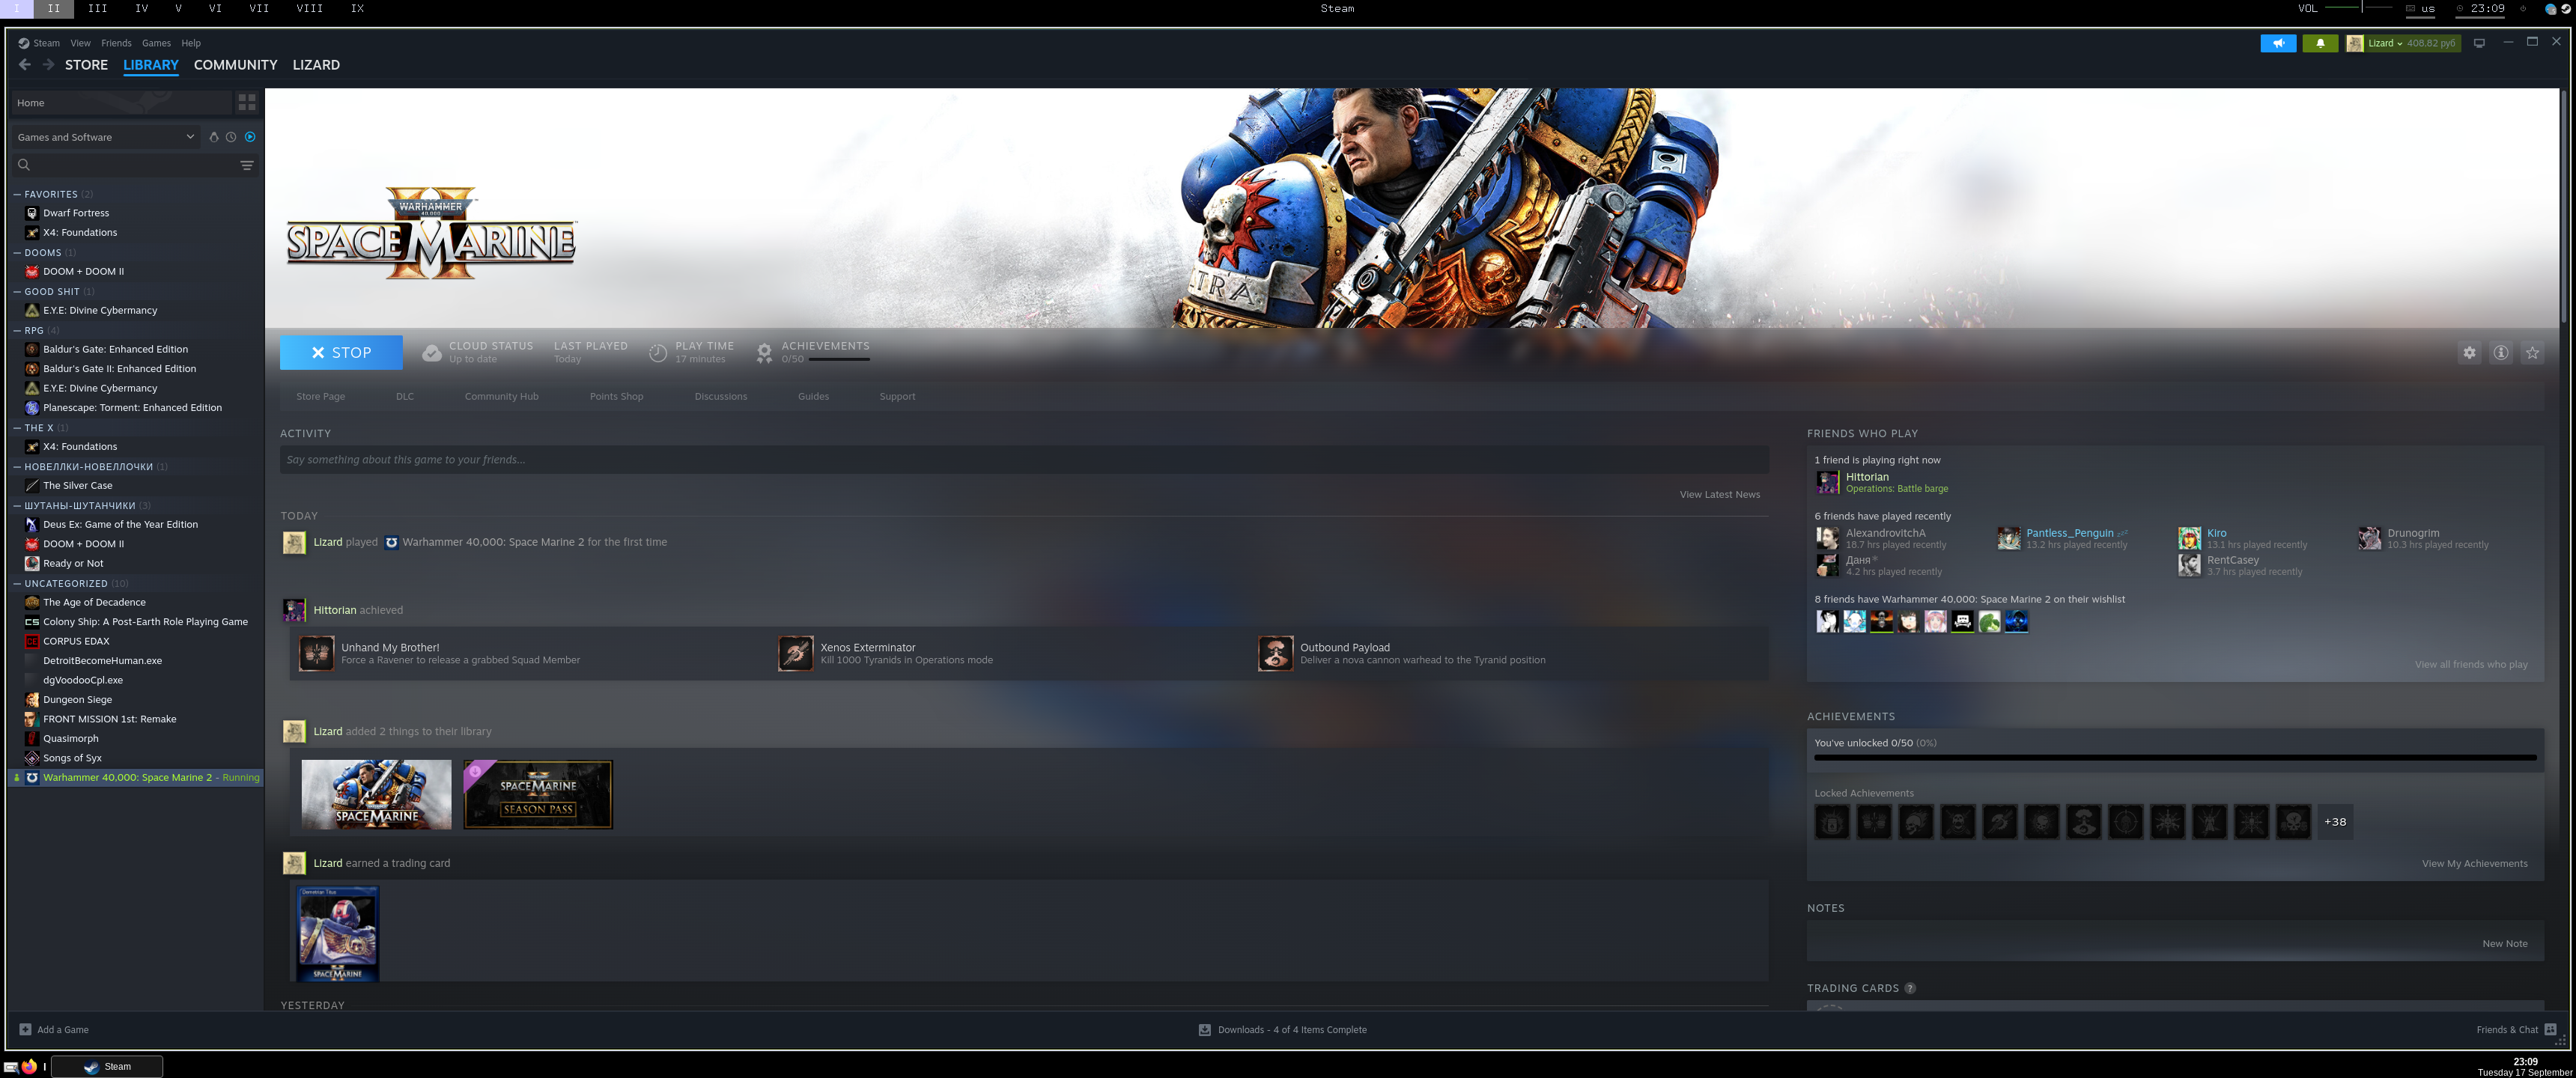Viewport: 2576px width, 1078px height.
Task: Mark Space Marine 2 as favorite star
Action: pyautogui.click(x=2532, y=353)
